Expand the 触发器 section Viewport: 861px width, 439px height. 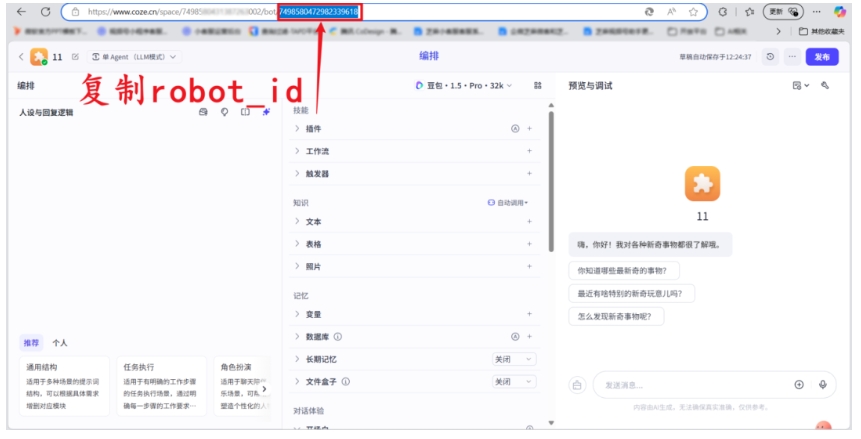click(297, 173)
